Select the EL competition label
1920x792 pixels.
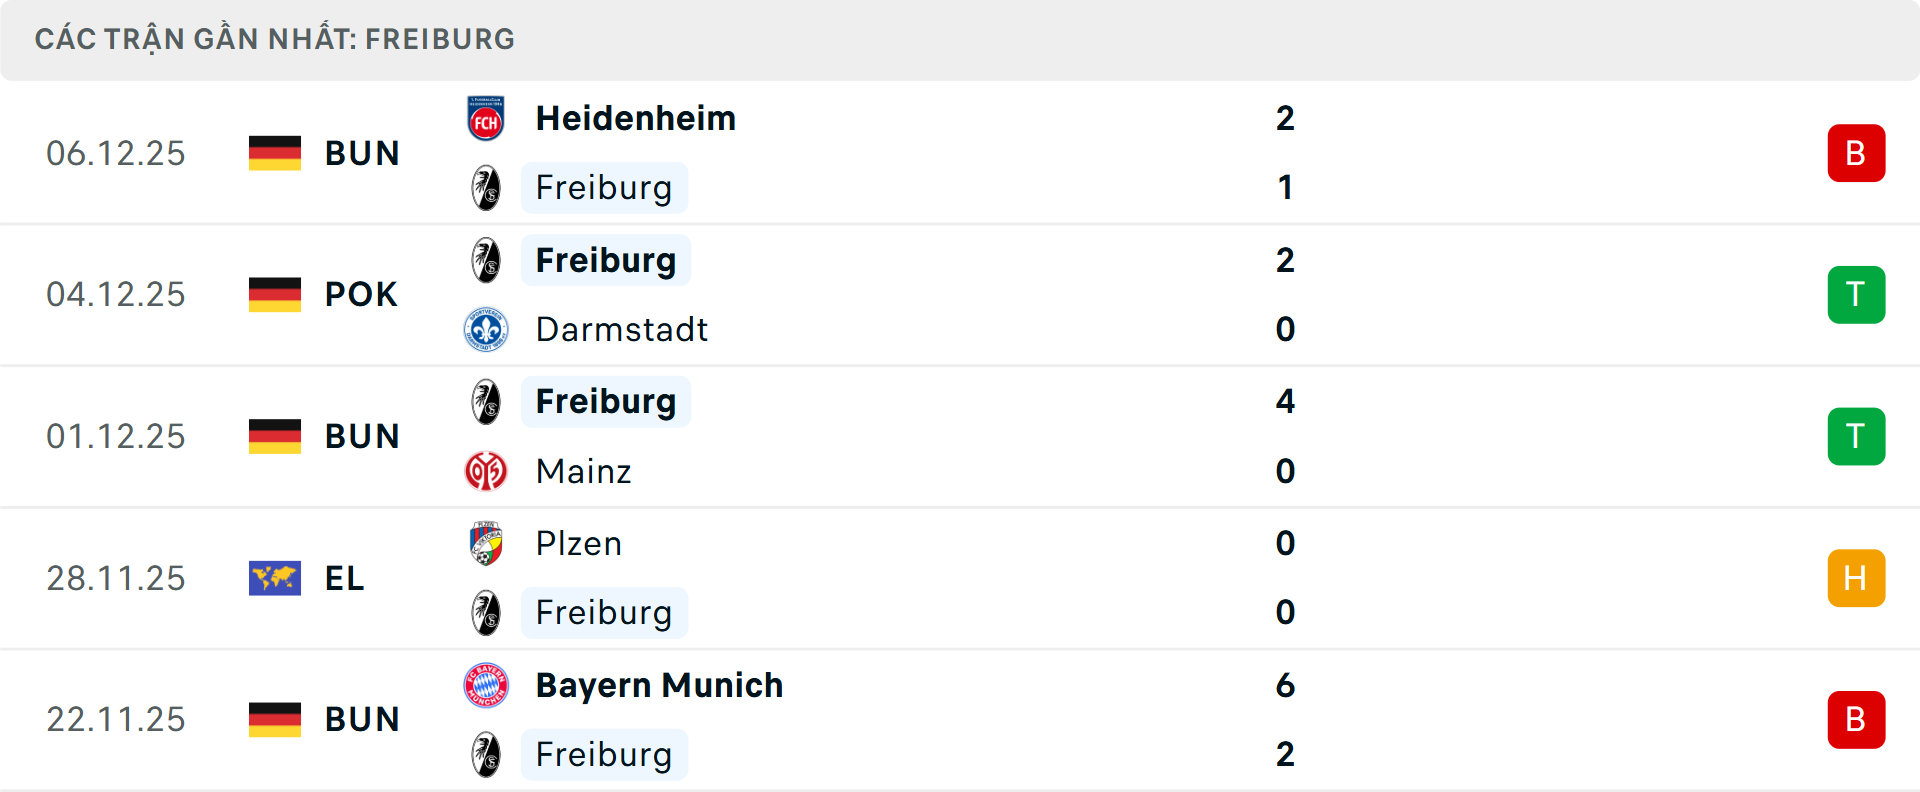(344, 578)
